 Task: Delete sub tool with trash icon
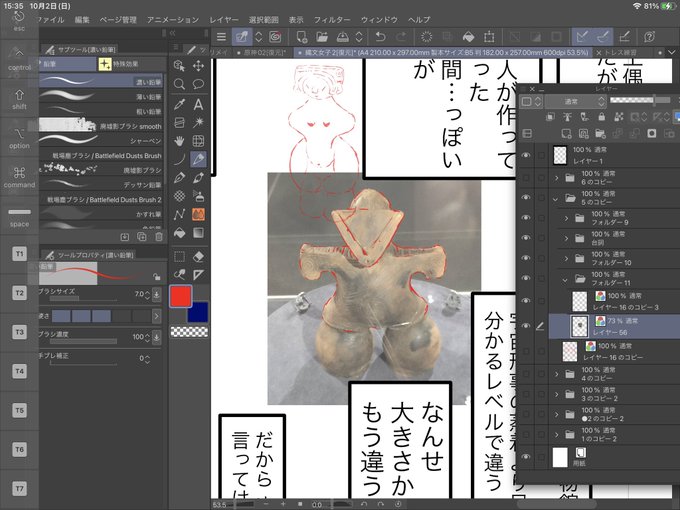coord(159,237)
